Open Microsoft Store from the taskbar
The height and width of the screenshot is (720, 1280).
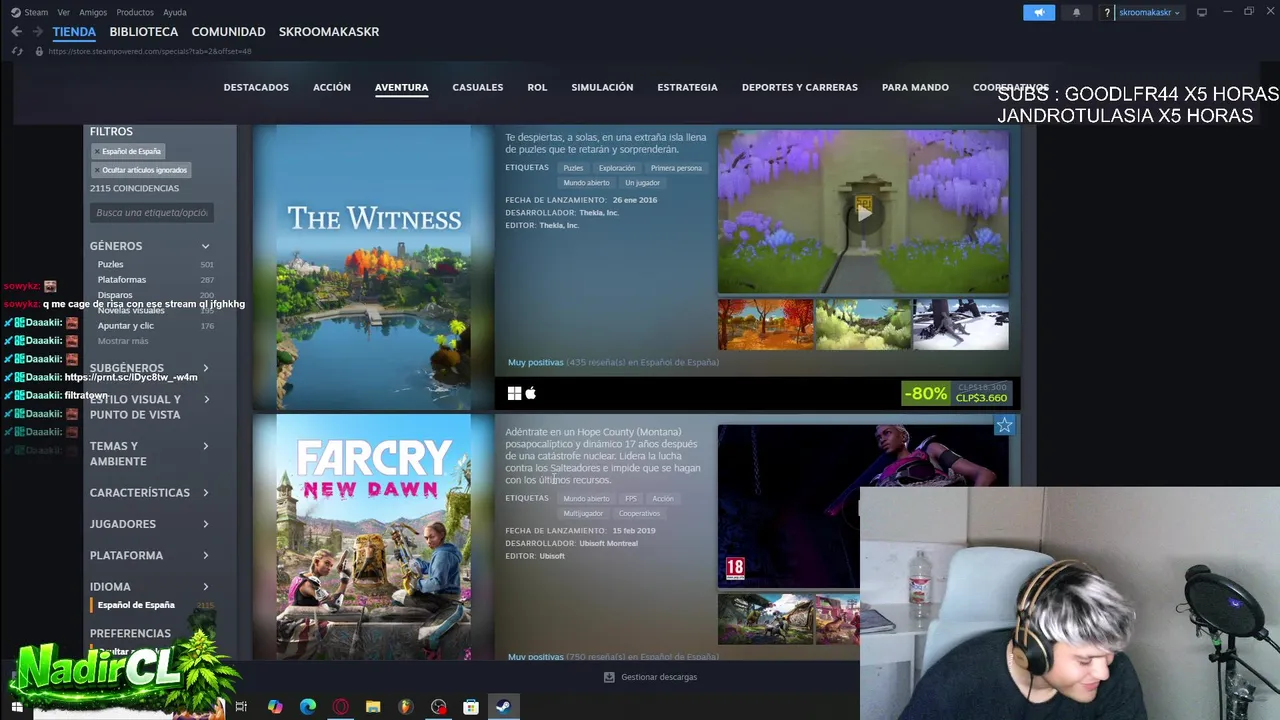(x=471, y=707)
